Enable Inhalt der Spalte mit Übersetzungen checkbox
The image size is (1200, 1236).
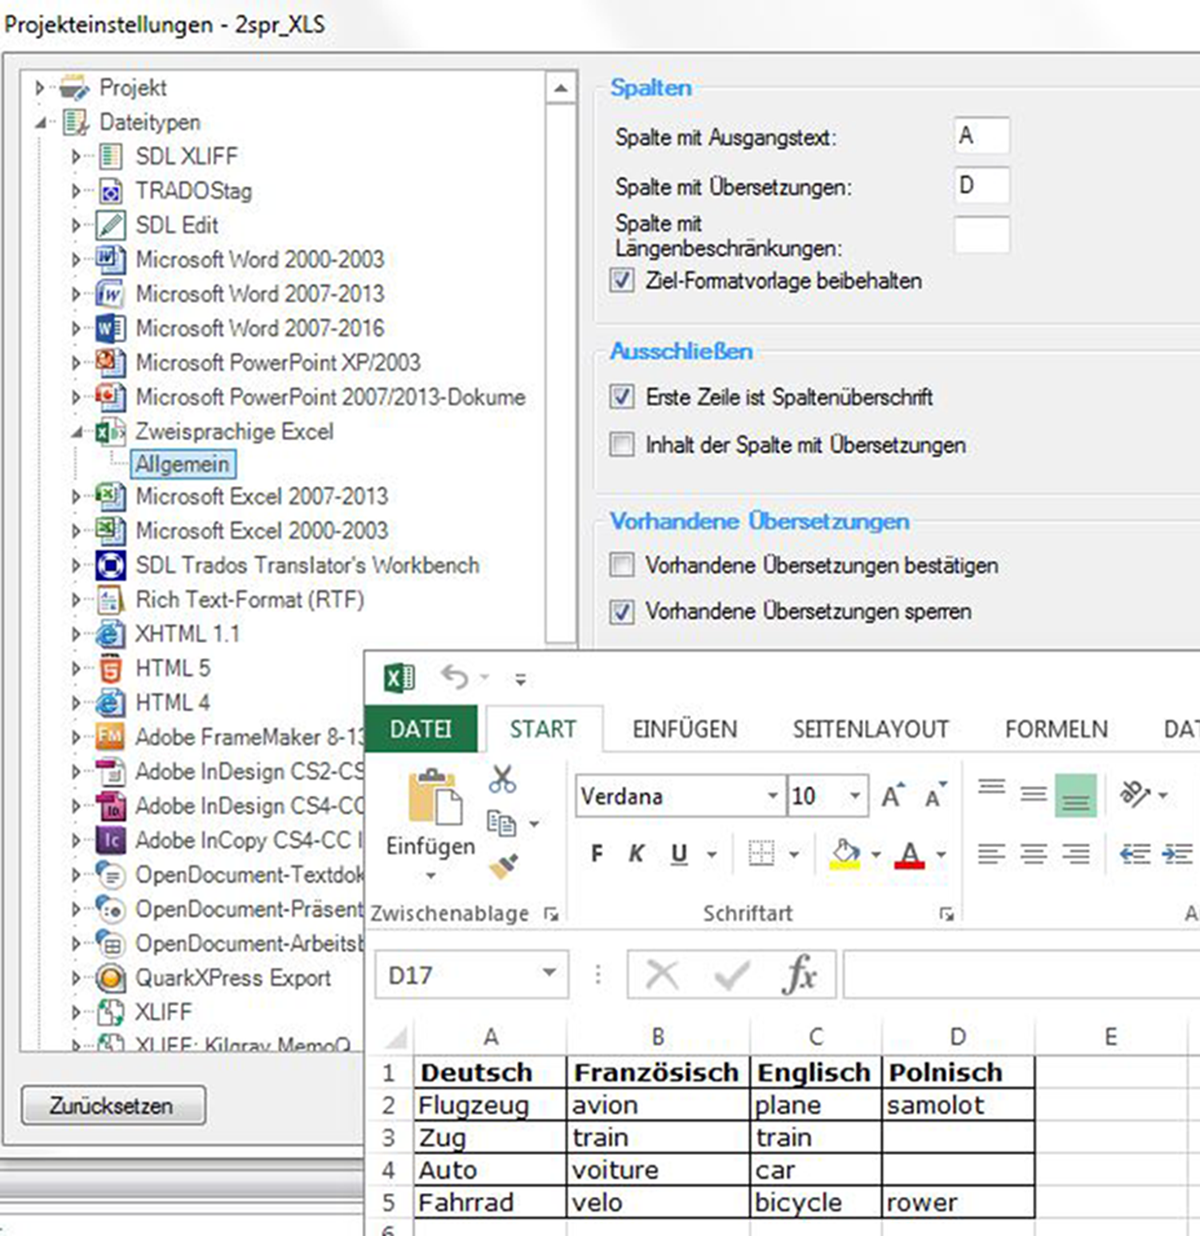pos(621,444)
